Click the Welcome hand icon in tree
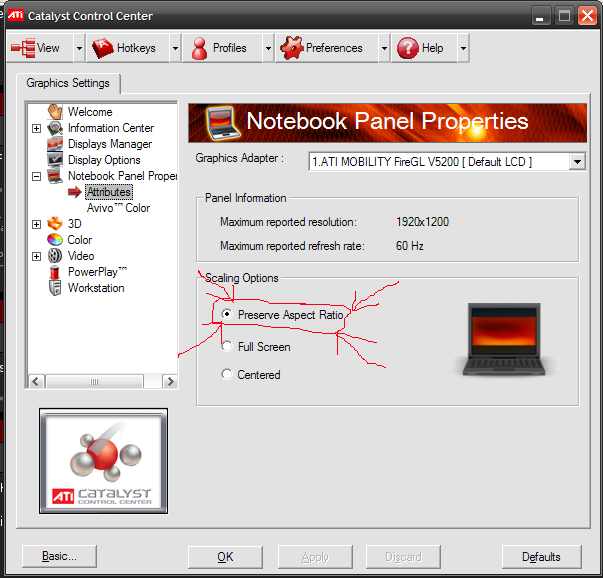This screenshot has width=603, height=578. (x=55, y=112)
